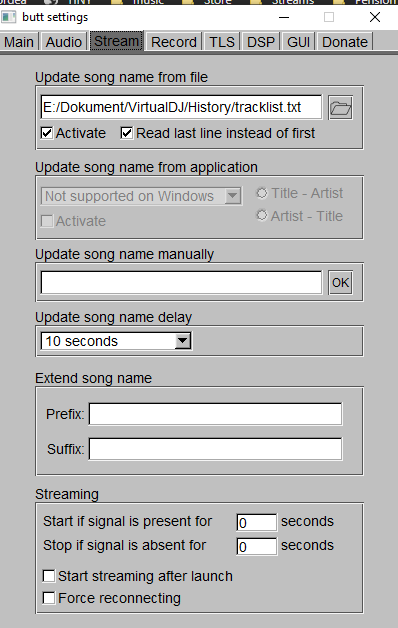Open the Main tab
The image size is (398, 628).
(19, 42)
